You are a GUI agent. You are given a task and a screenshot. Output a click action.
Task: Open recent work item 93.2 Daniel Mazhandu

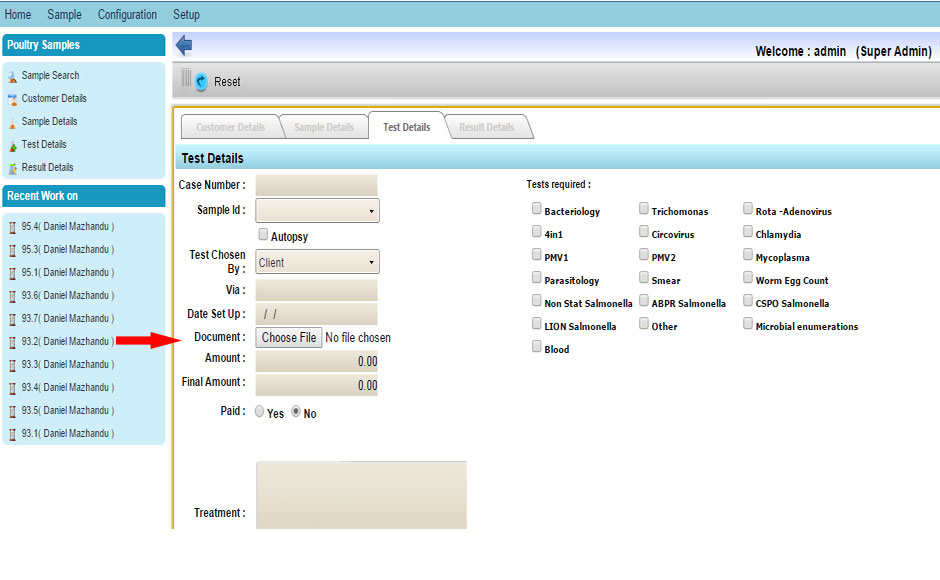(x=68, y=342)
